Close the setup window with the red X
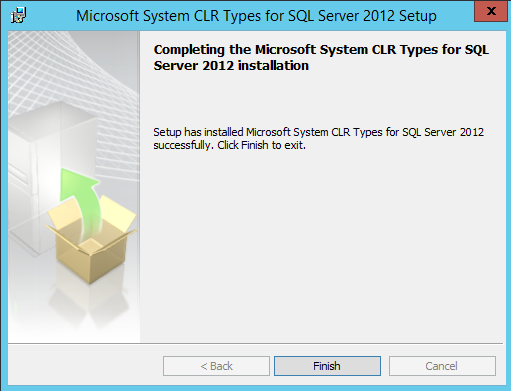The width and height of the screenshot is (511, 391). click(491, 11)
